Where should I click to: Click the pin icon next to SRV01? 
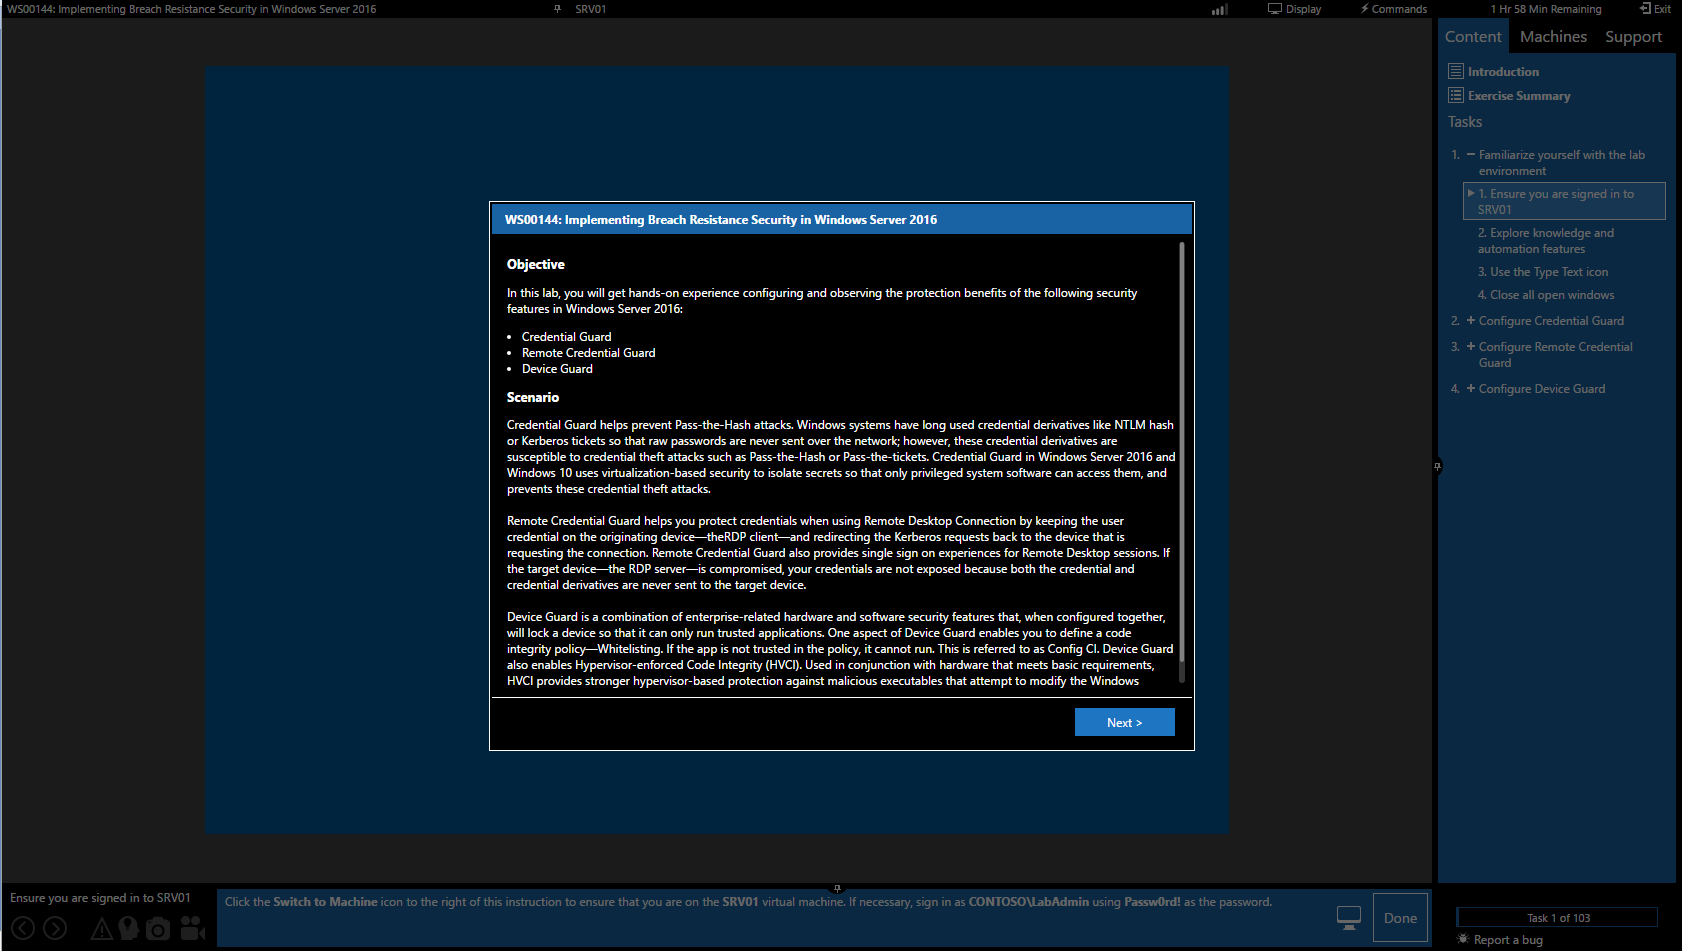558,9
